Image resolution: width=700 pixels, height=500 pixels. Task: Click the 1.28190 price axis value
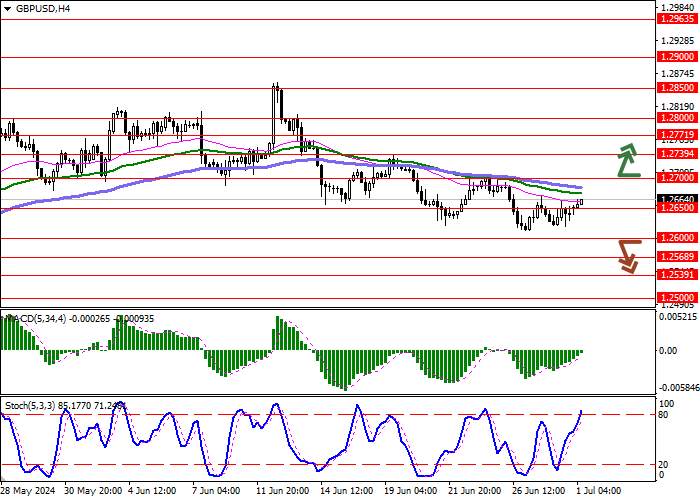pos(678,107)
